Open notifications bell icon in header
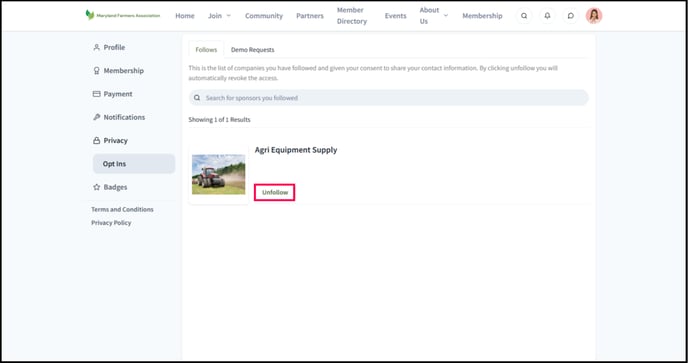 547,16
